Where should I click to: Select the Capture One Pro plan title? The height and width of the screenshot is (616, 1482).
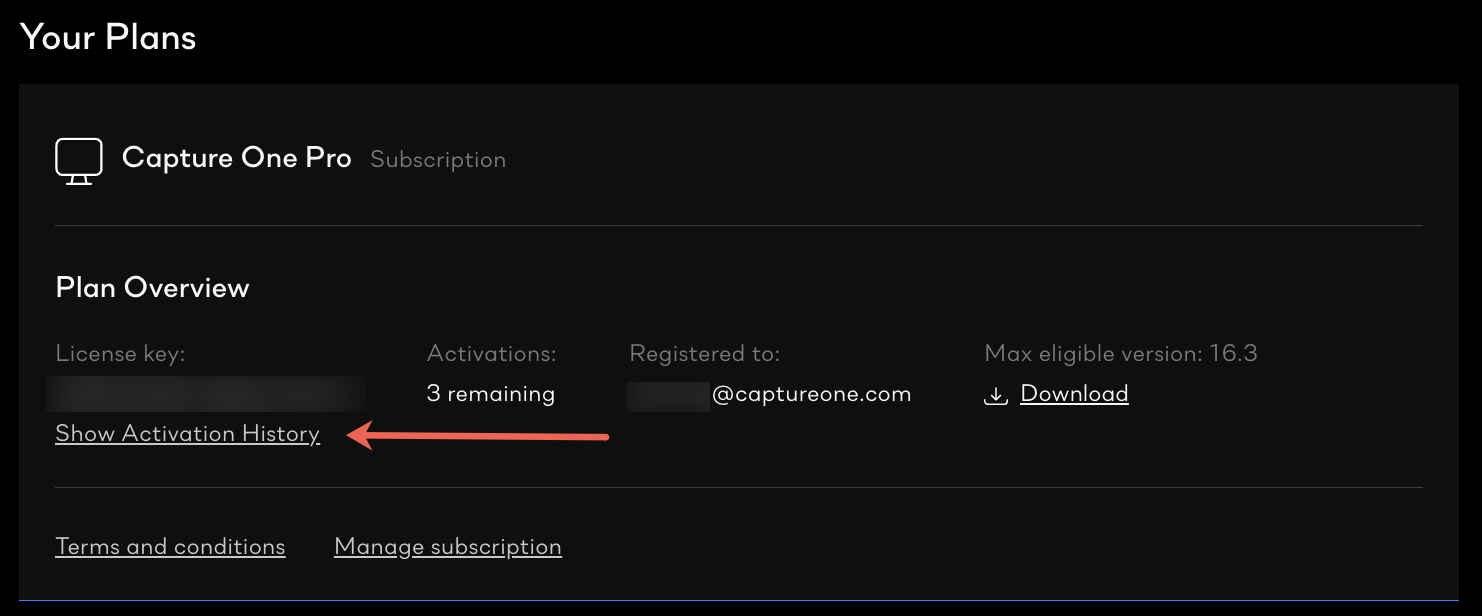237,158
